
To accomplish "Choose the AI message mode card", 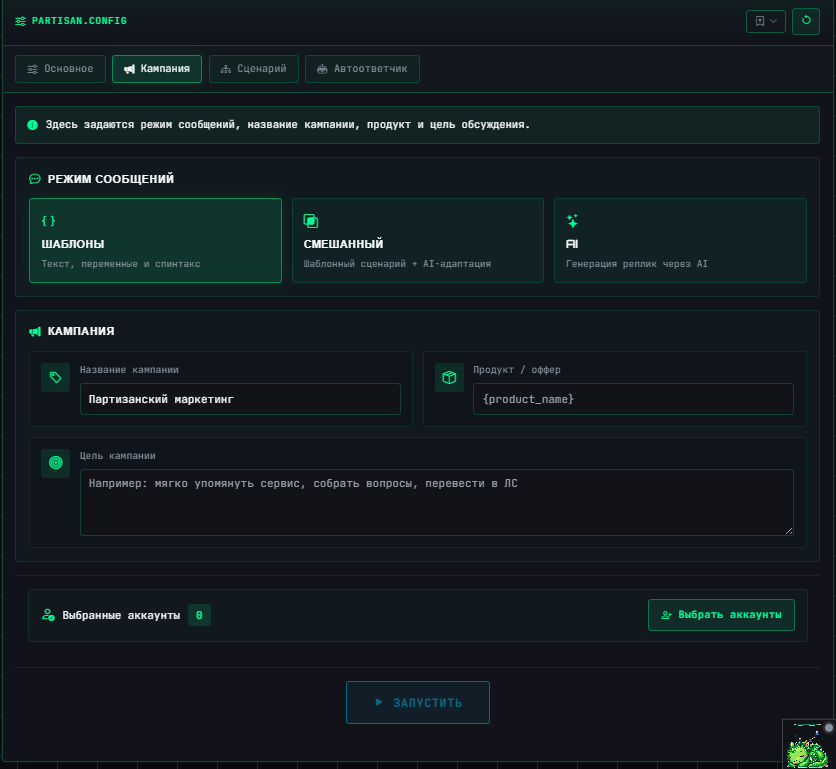I will coord(680,241).
